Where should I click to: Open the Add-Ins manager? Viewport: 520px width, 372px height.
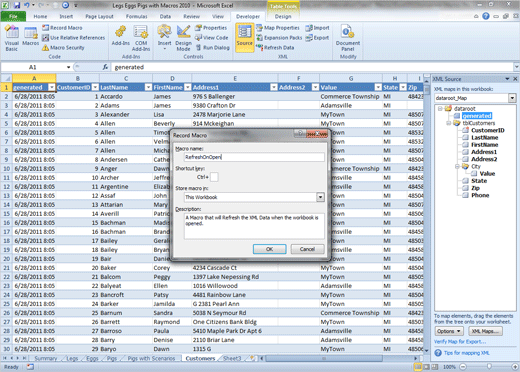click(120, 36)
